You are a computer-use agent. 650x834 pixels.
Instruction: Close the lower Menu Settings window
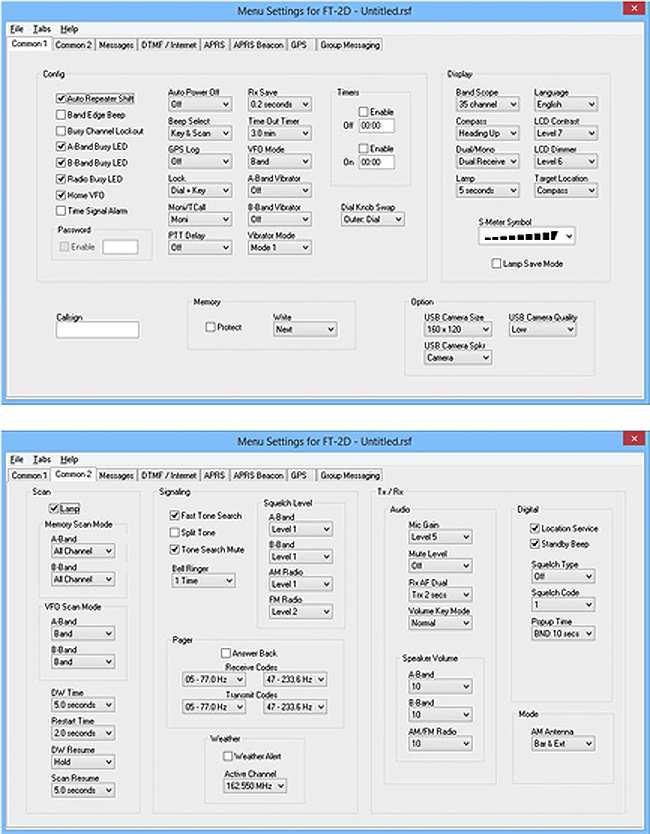pos(634,439)
